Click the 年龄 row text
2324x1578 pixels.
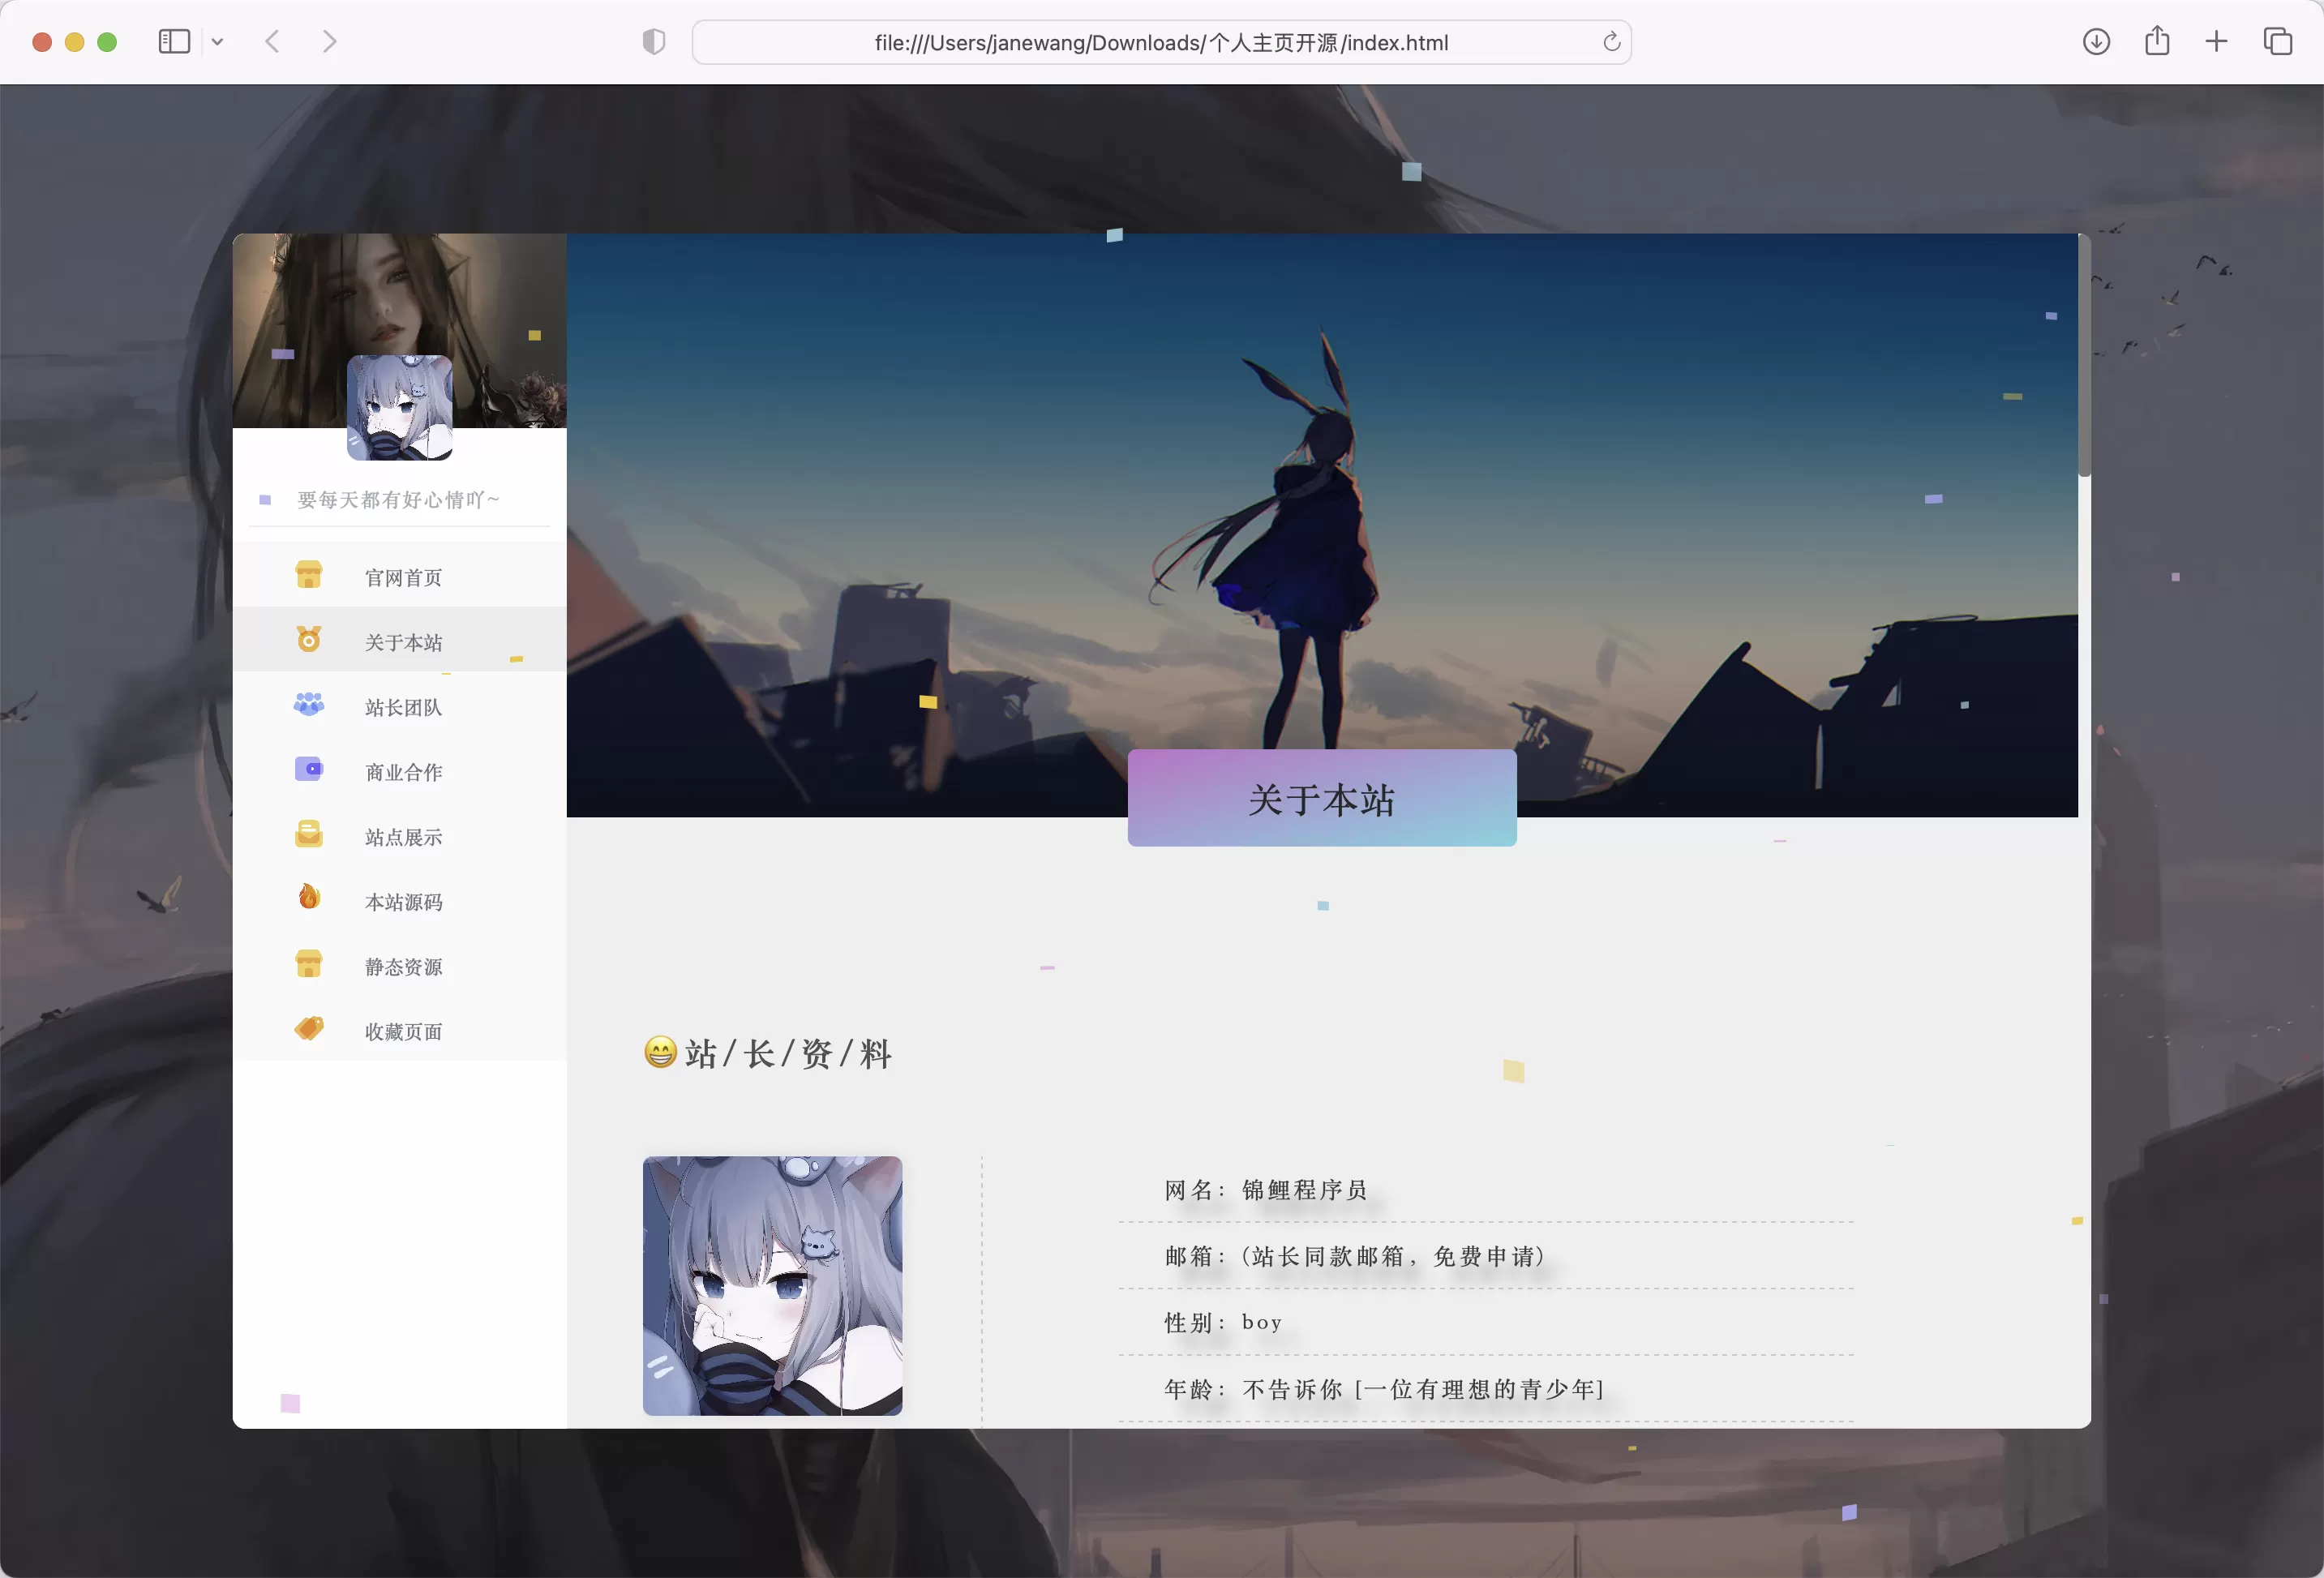[1384, 1390]
